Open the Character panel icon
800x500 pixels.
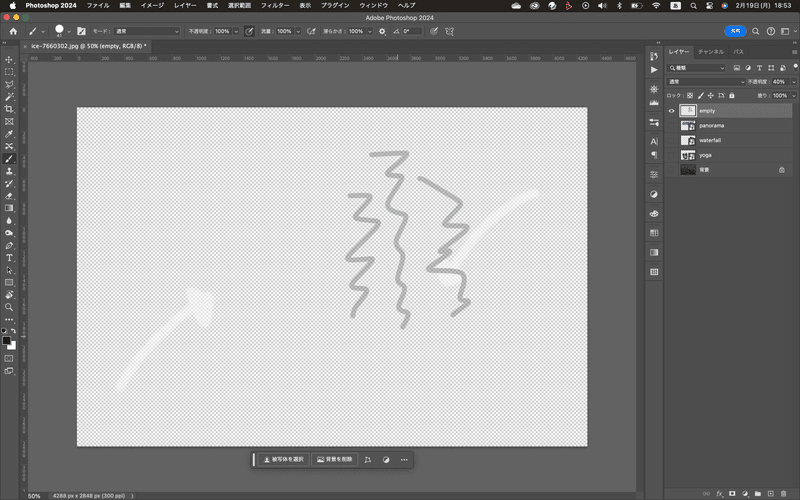point(654,141)
